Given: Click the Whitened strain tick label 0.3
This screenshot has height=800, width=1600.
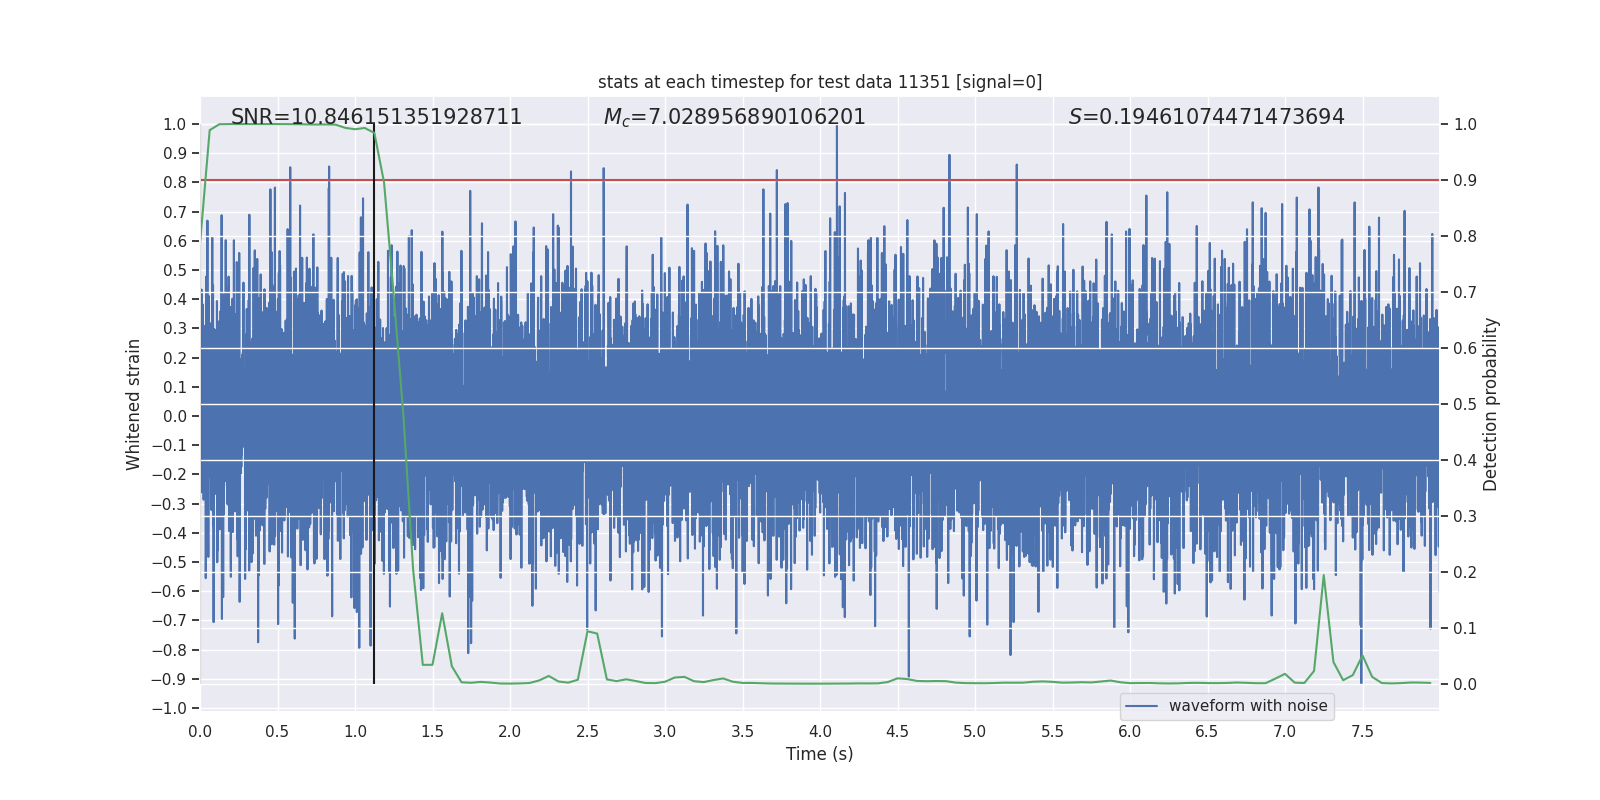Looking at the screenshot, I should tap(175, 328).
